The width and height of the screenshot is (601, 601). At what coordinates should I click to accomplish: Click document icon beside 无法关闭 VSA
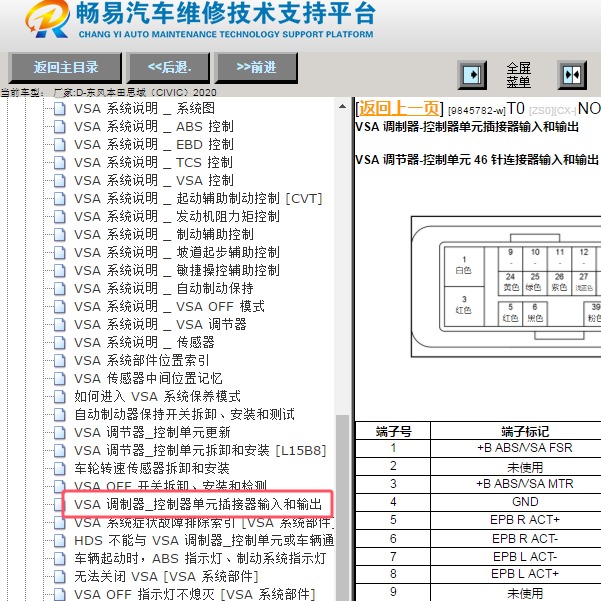point(59,577)
